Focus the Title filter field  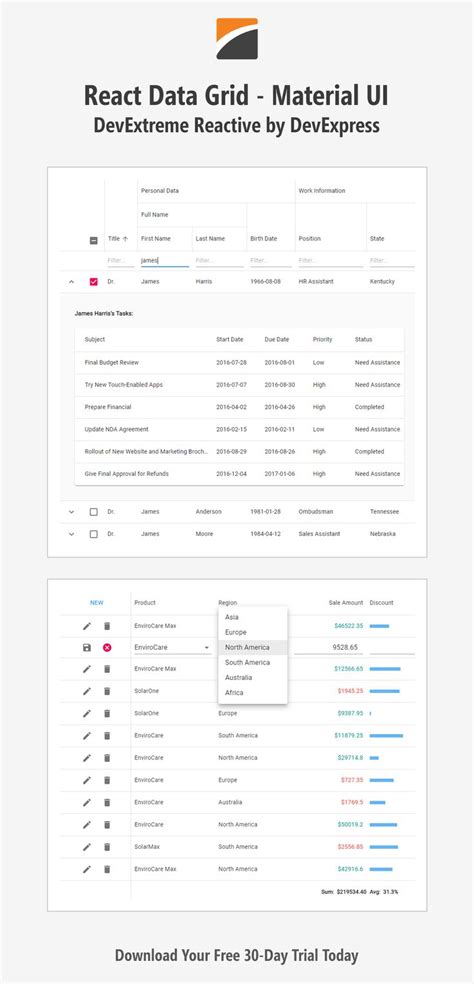point(121,260)
